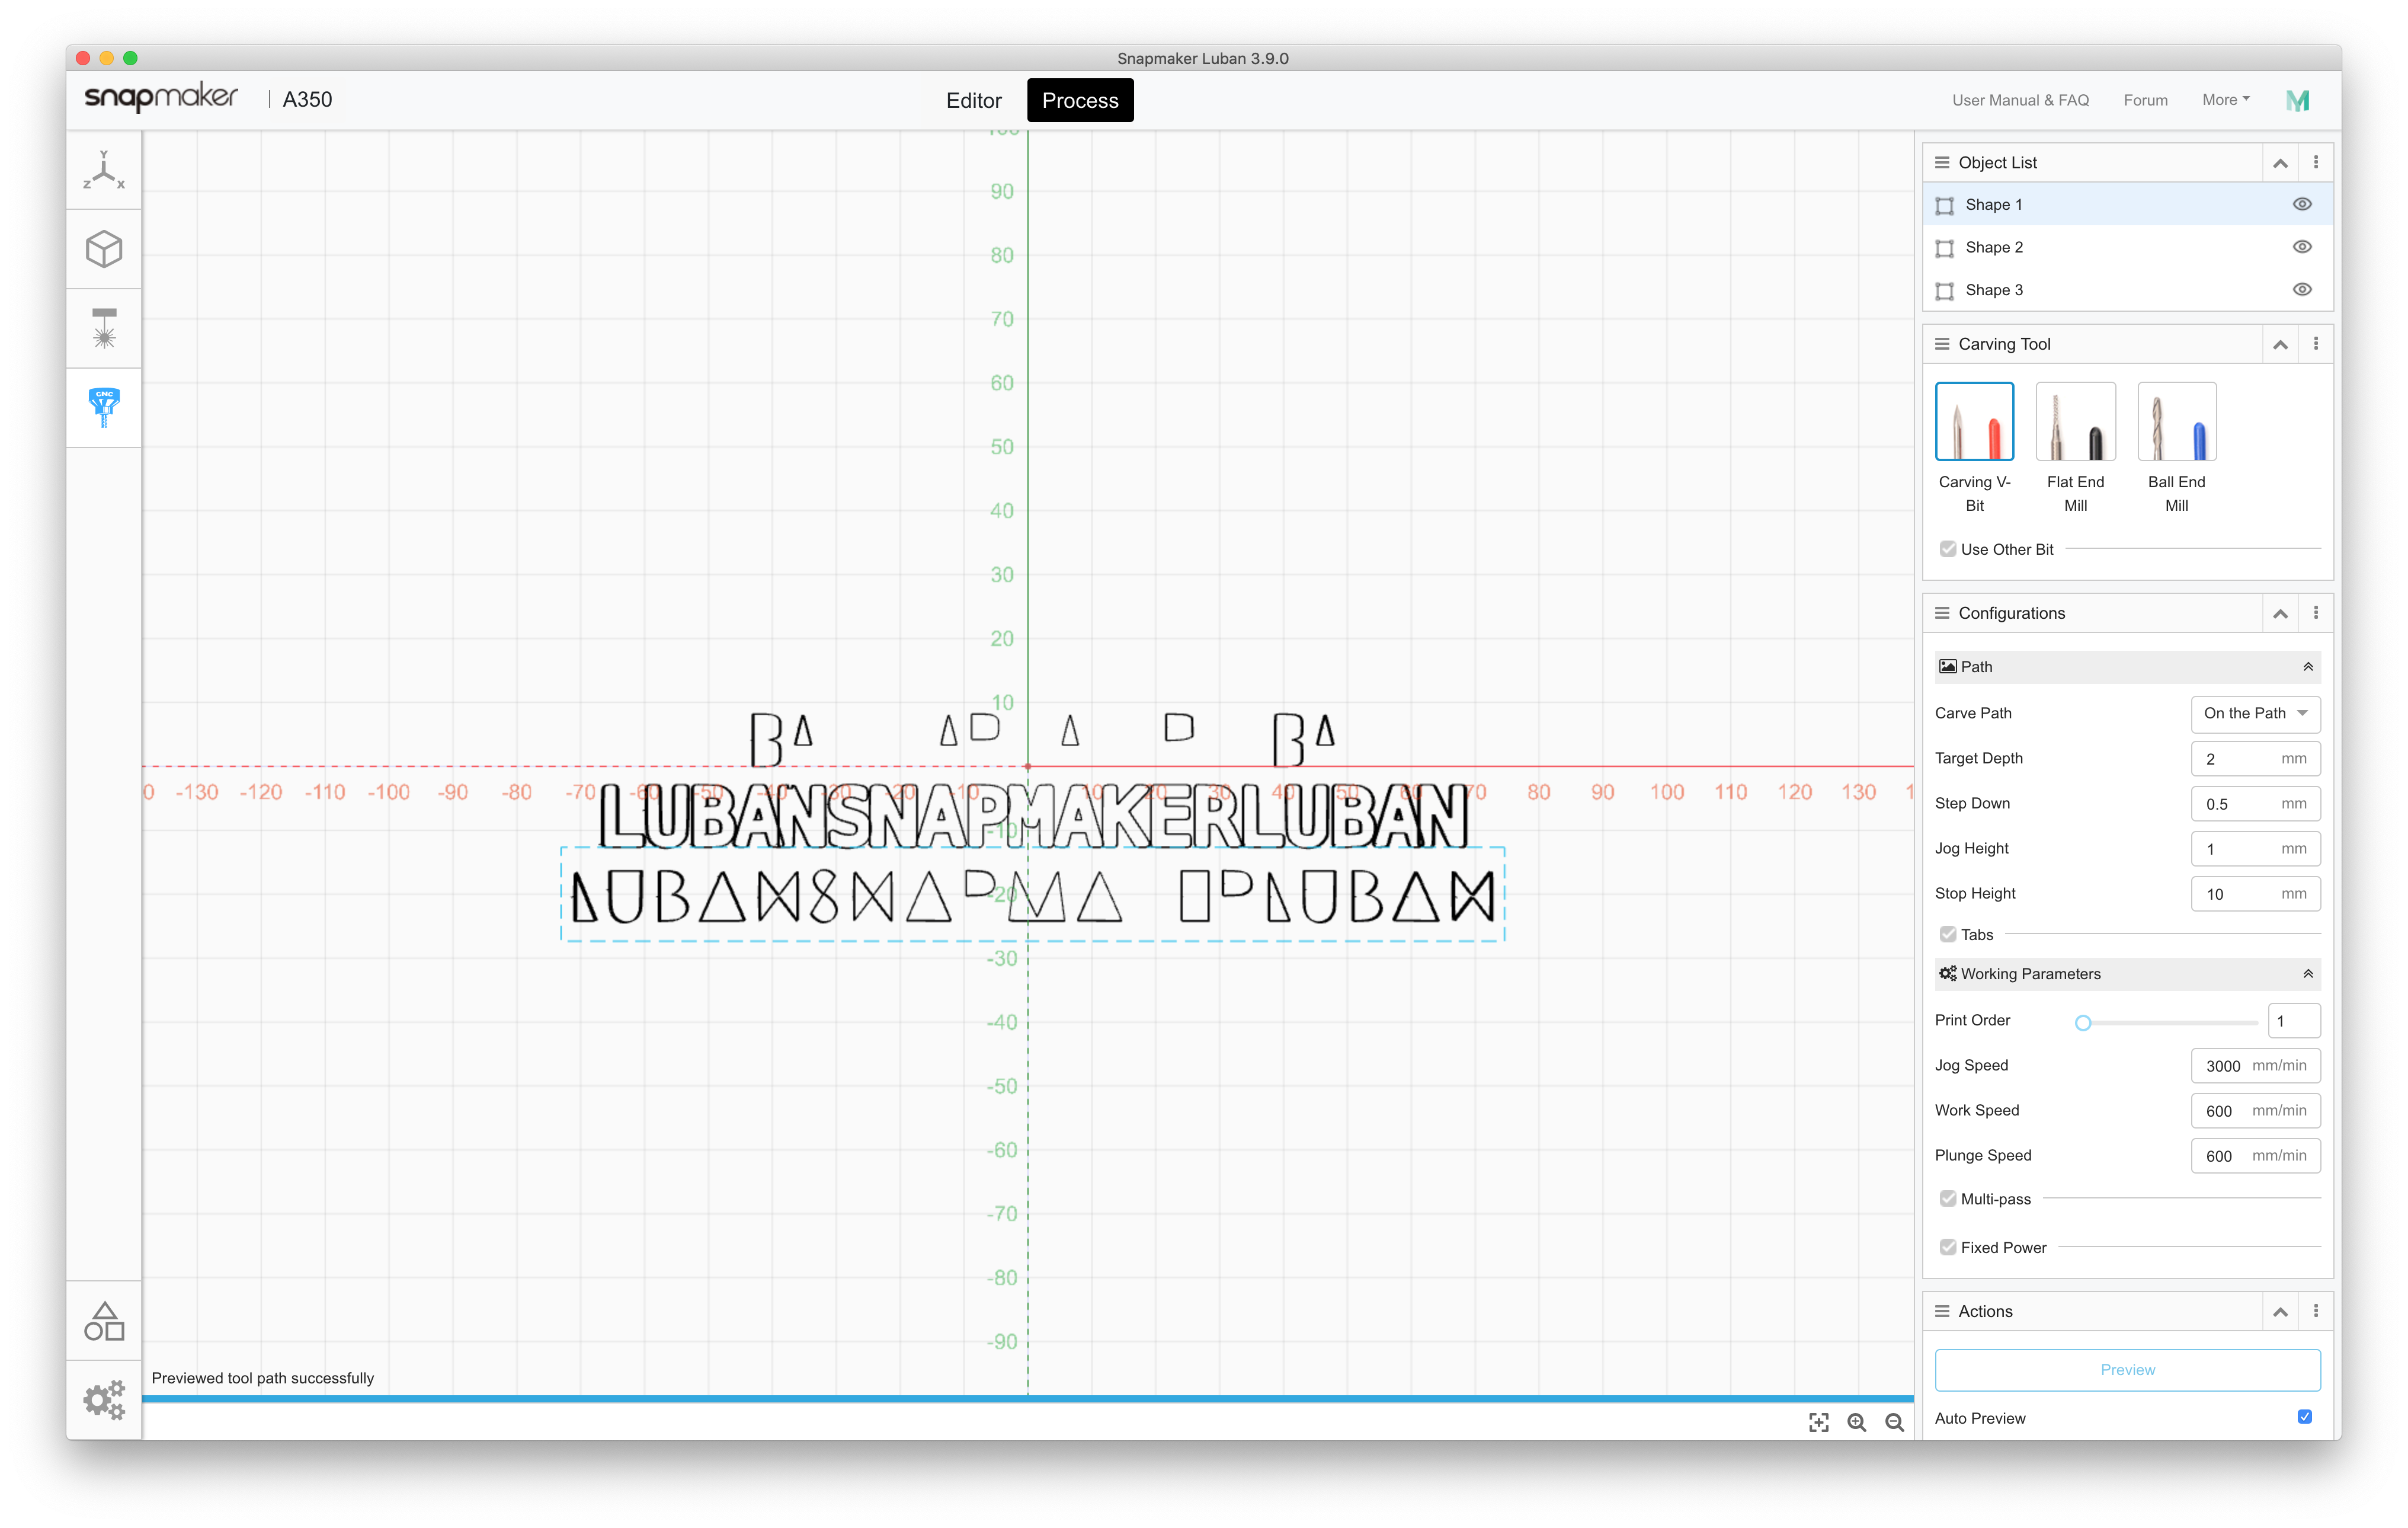
Task: Open the More menu in the top bar
Action: (x=2225, y=100)
